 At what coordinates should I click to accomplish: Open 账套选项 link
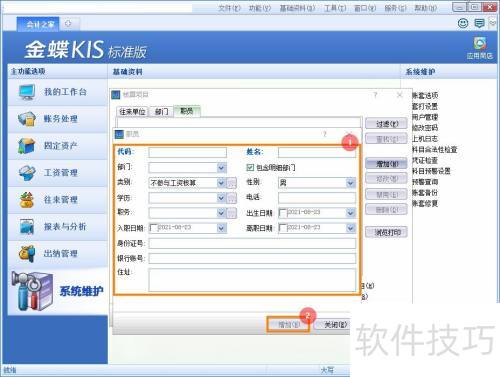coord(425,96)
